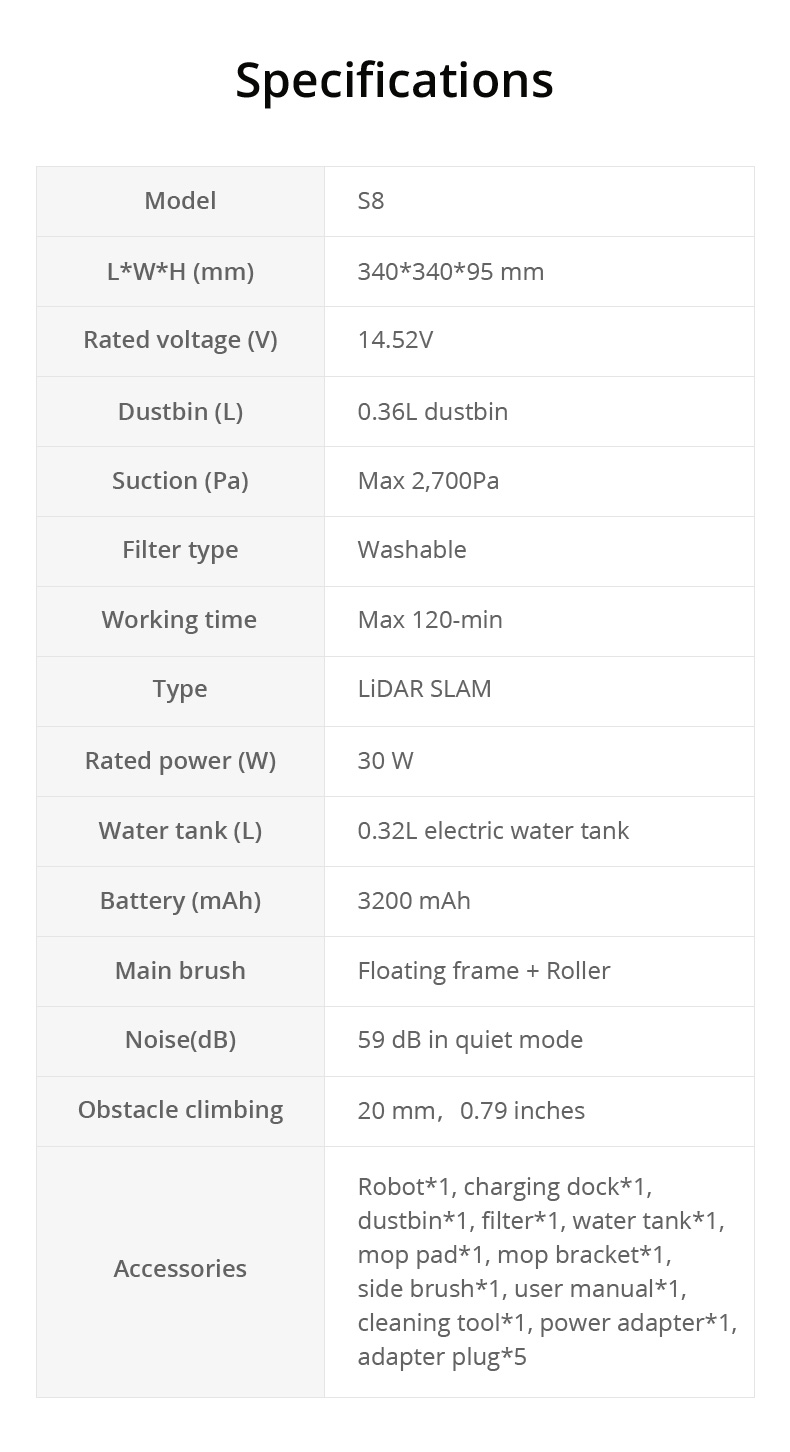Click the Accessories label cell
The image size is (790, 1452).
(x=180, y=1269)
